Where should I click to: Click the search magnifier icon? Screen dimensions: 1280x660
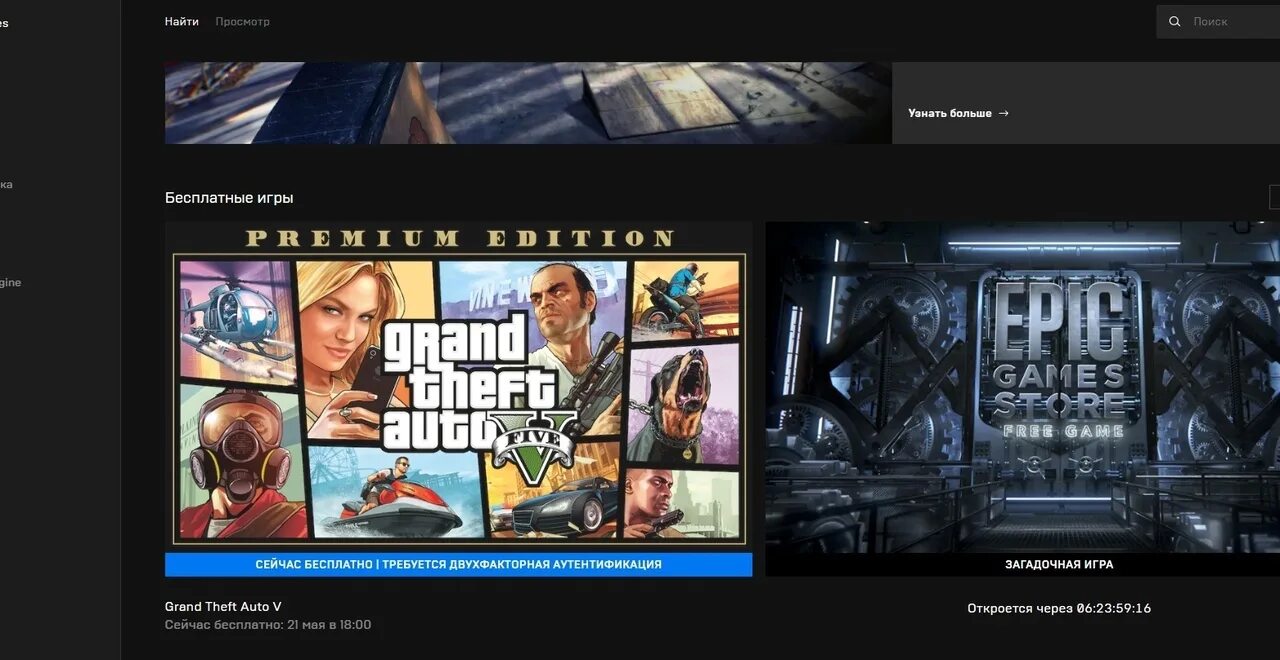pyautogui.click(x=1175, y=21)
